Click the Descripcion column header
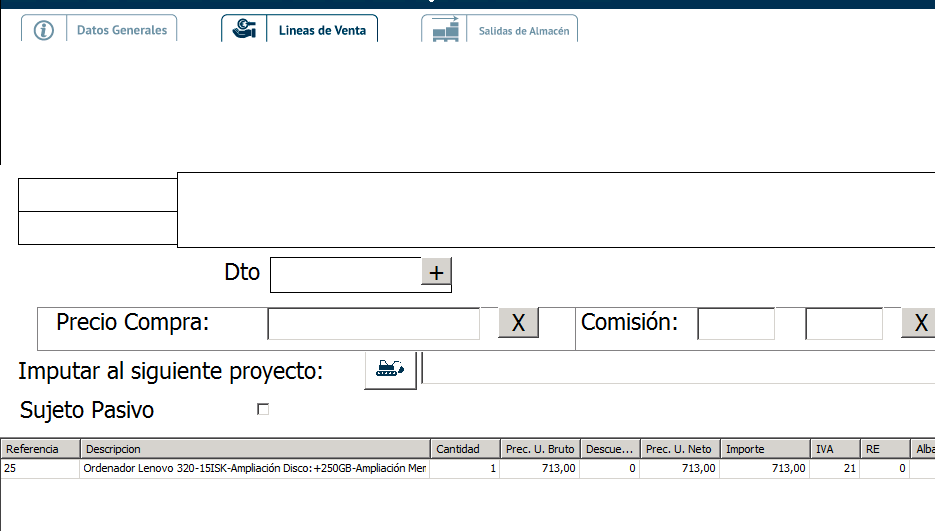 [255, 449]
